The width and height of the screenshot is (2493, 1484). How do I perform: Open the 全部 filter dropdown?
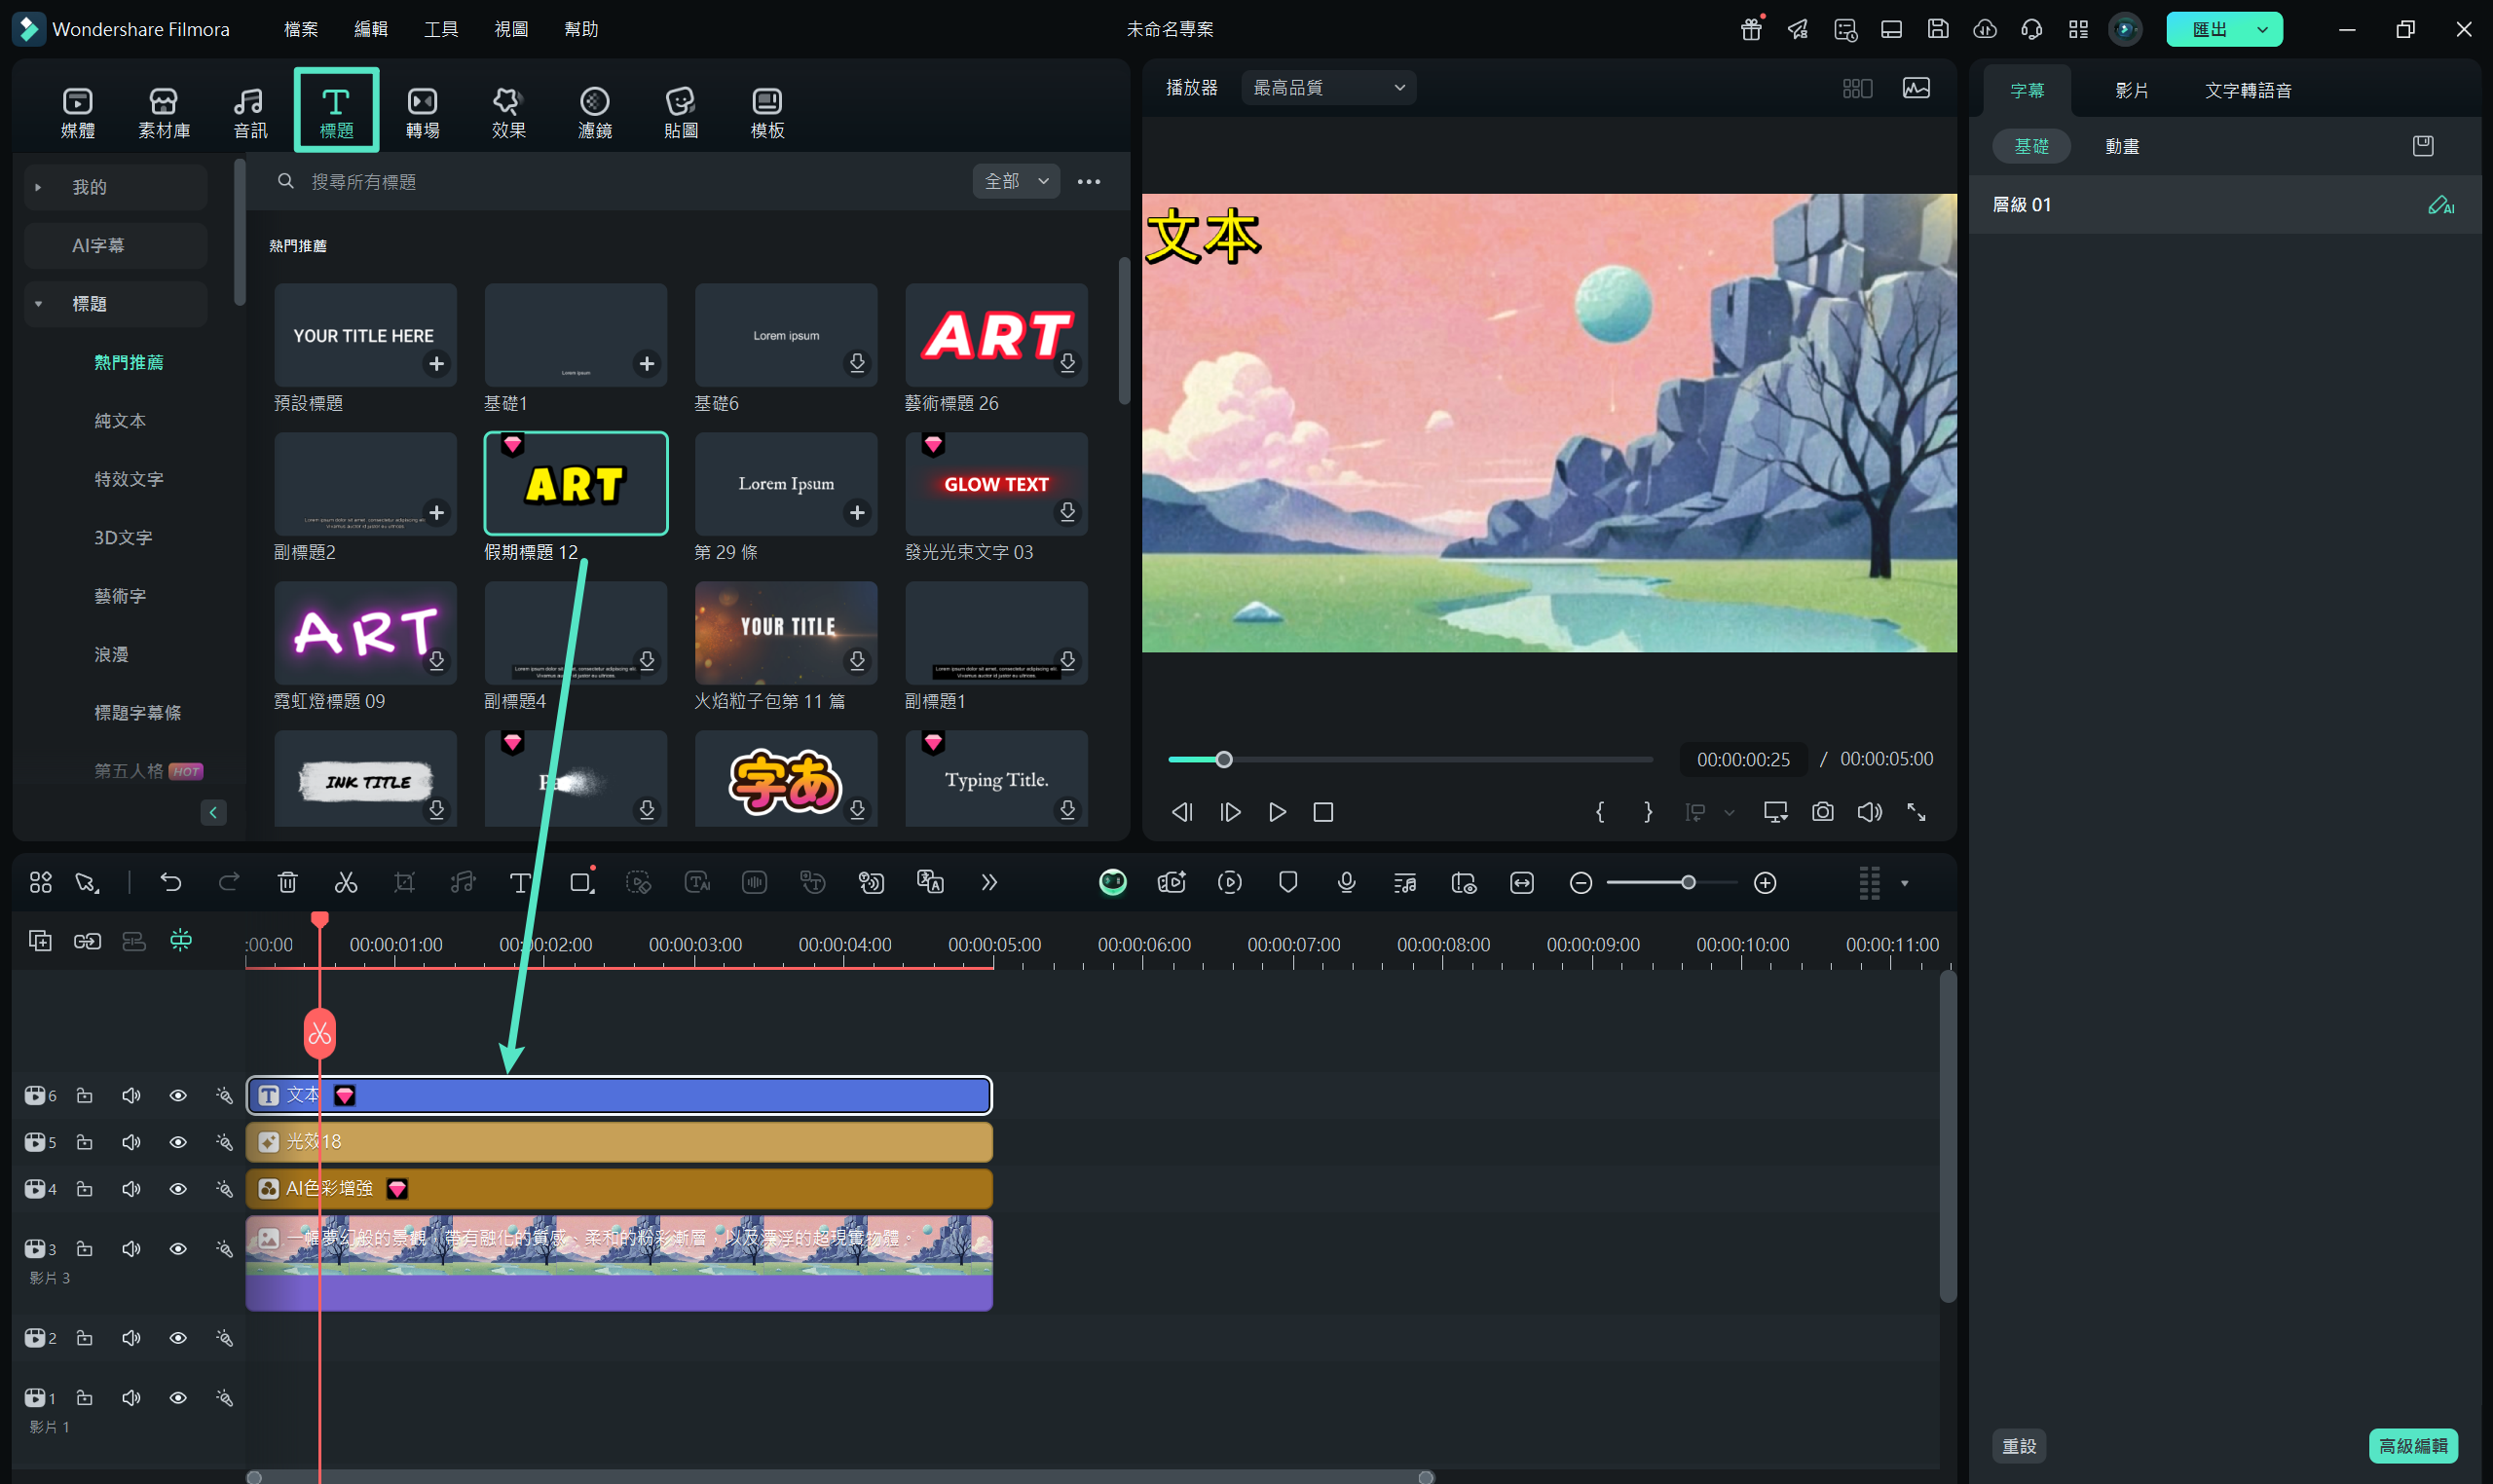coord(1016,181)
